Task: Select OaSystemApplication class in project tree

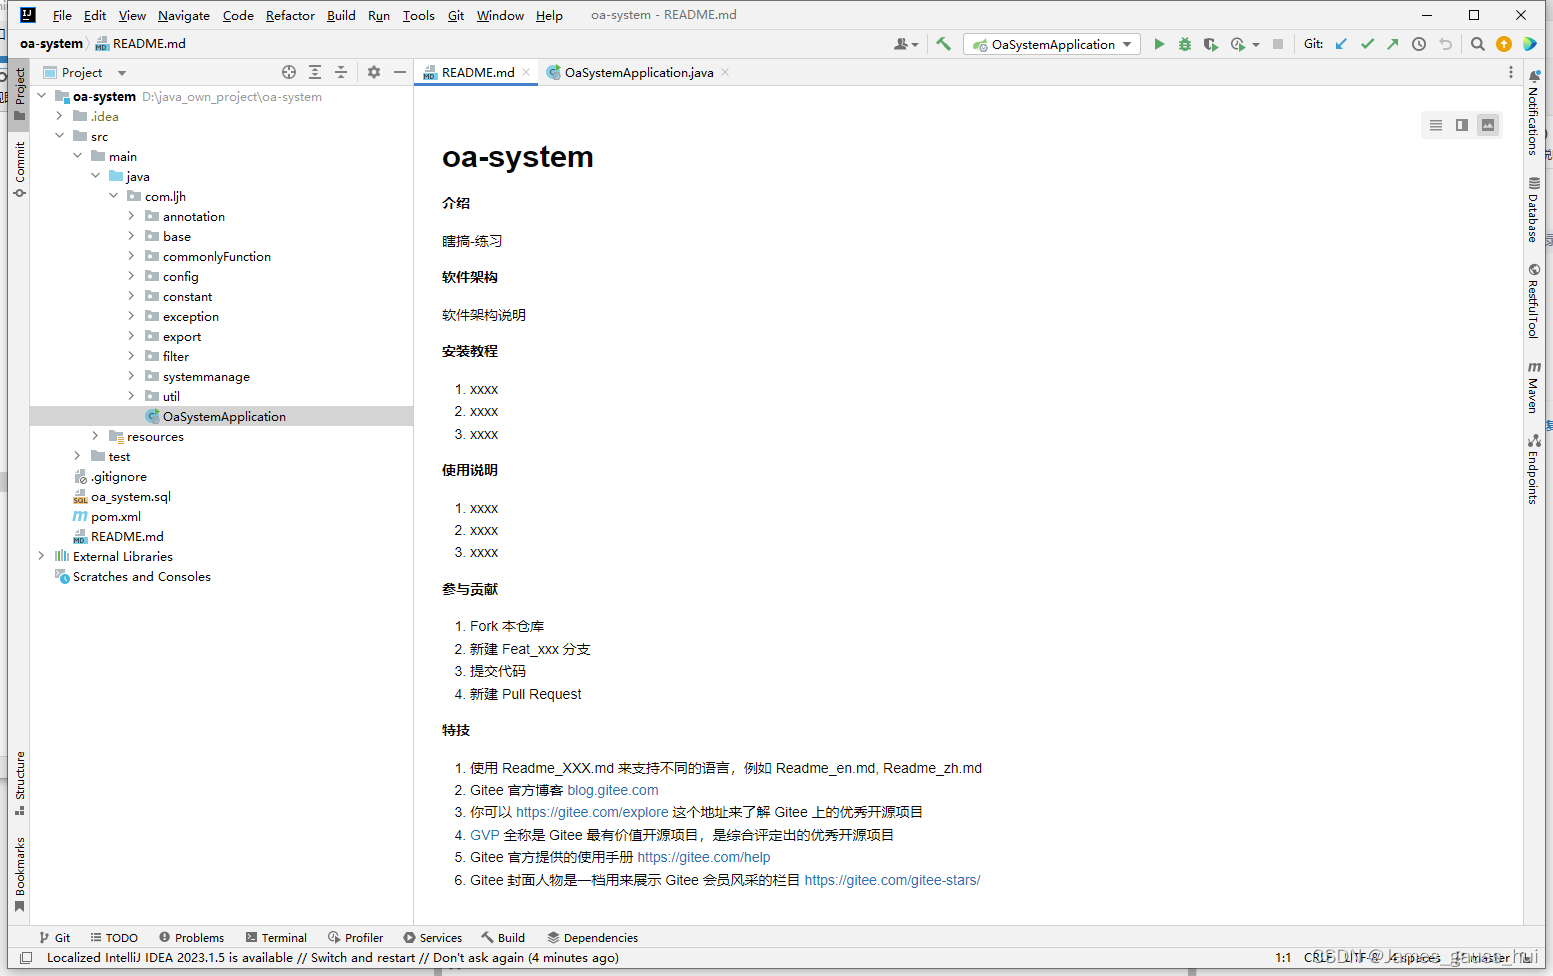Action: 224,416
